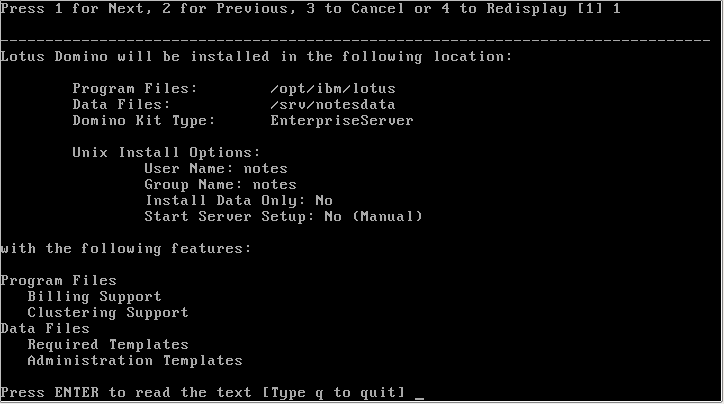Click the Group Name: notes line
Screen dimensions: 724x404
220,185
